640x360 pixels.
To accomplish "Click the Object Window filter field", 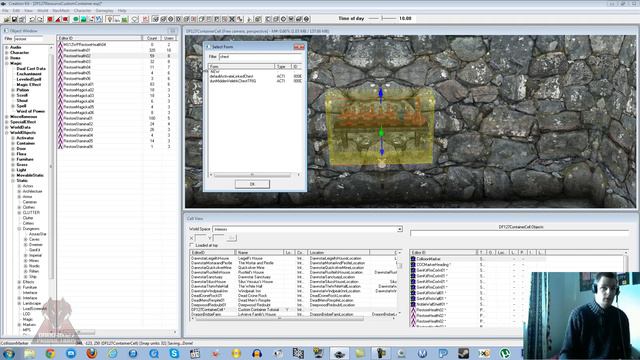I will click(29, 39).
